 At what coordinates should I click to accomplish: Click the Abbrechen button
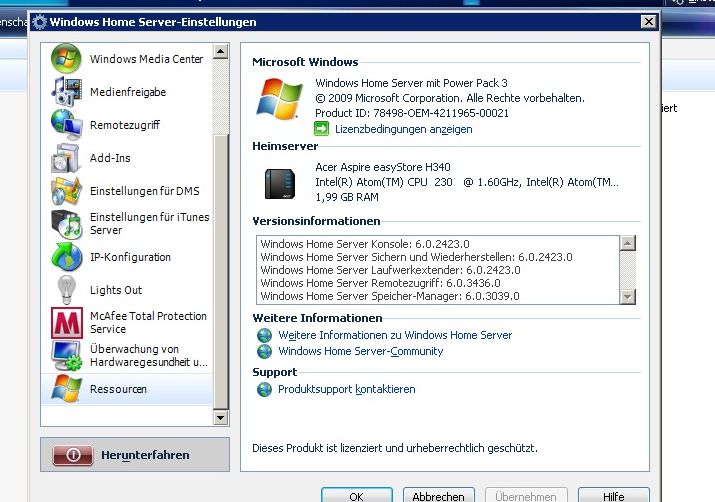438,496
